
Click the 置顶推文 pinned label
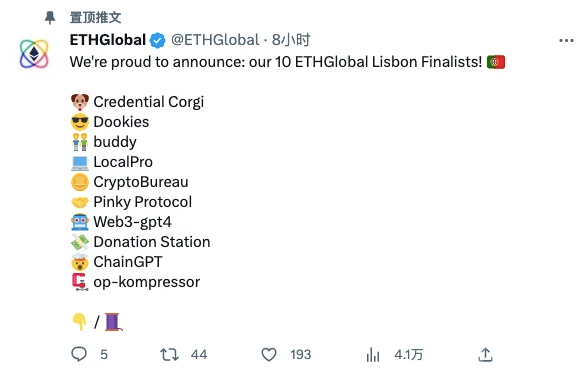point(95,17)
